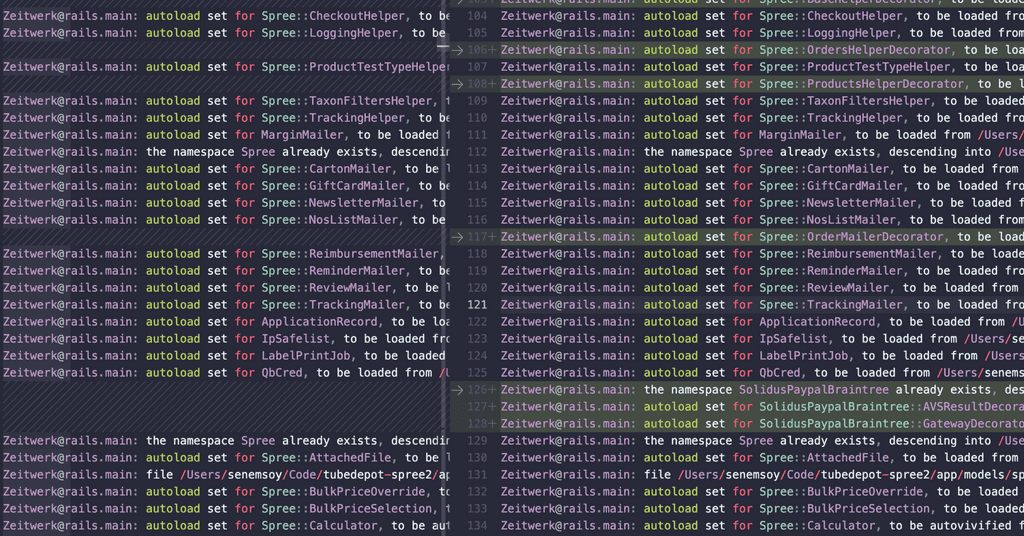Click QbCred row in left pane
Screen dimensions: 1024x536
(225, 373)
